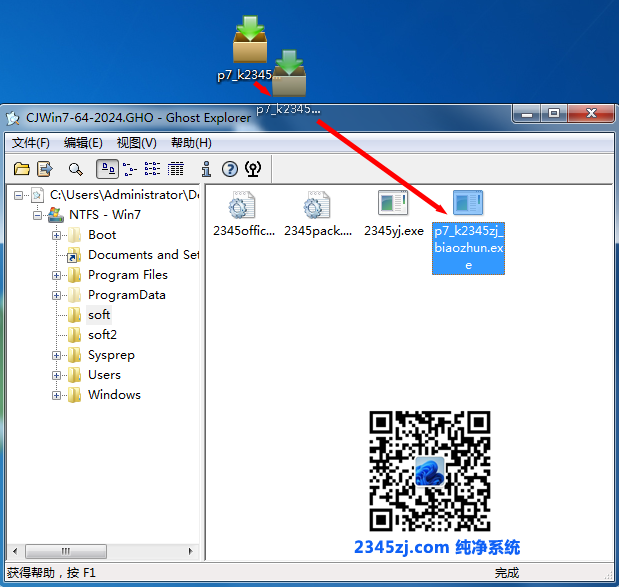Image resolution: width=619 pixels, height=587 pixels.
Task: Click the blue question mark Help icon
Action: (x=230, y=169)
